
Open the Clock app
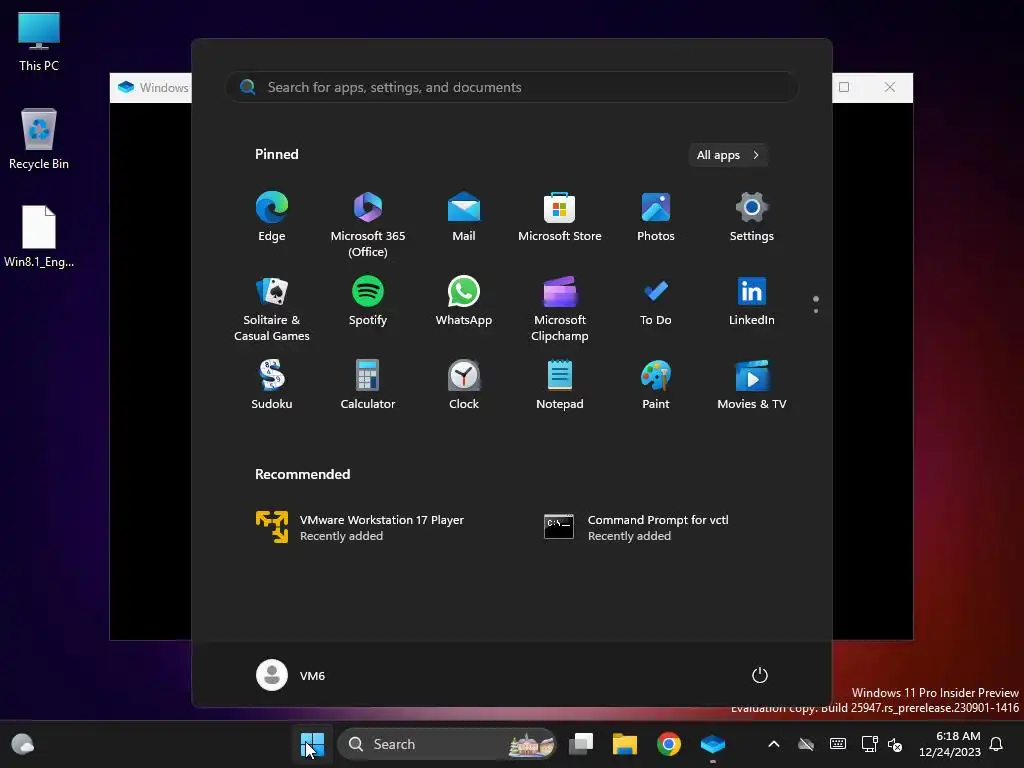(464, 385)
